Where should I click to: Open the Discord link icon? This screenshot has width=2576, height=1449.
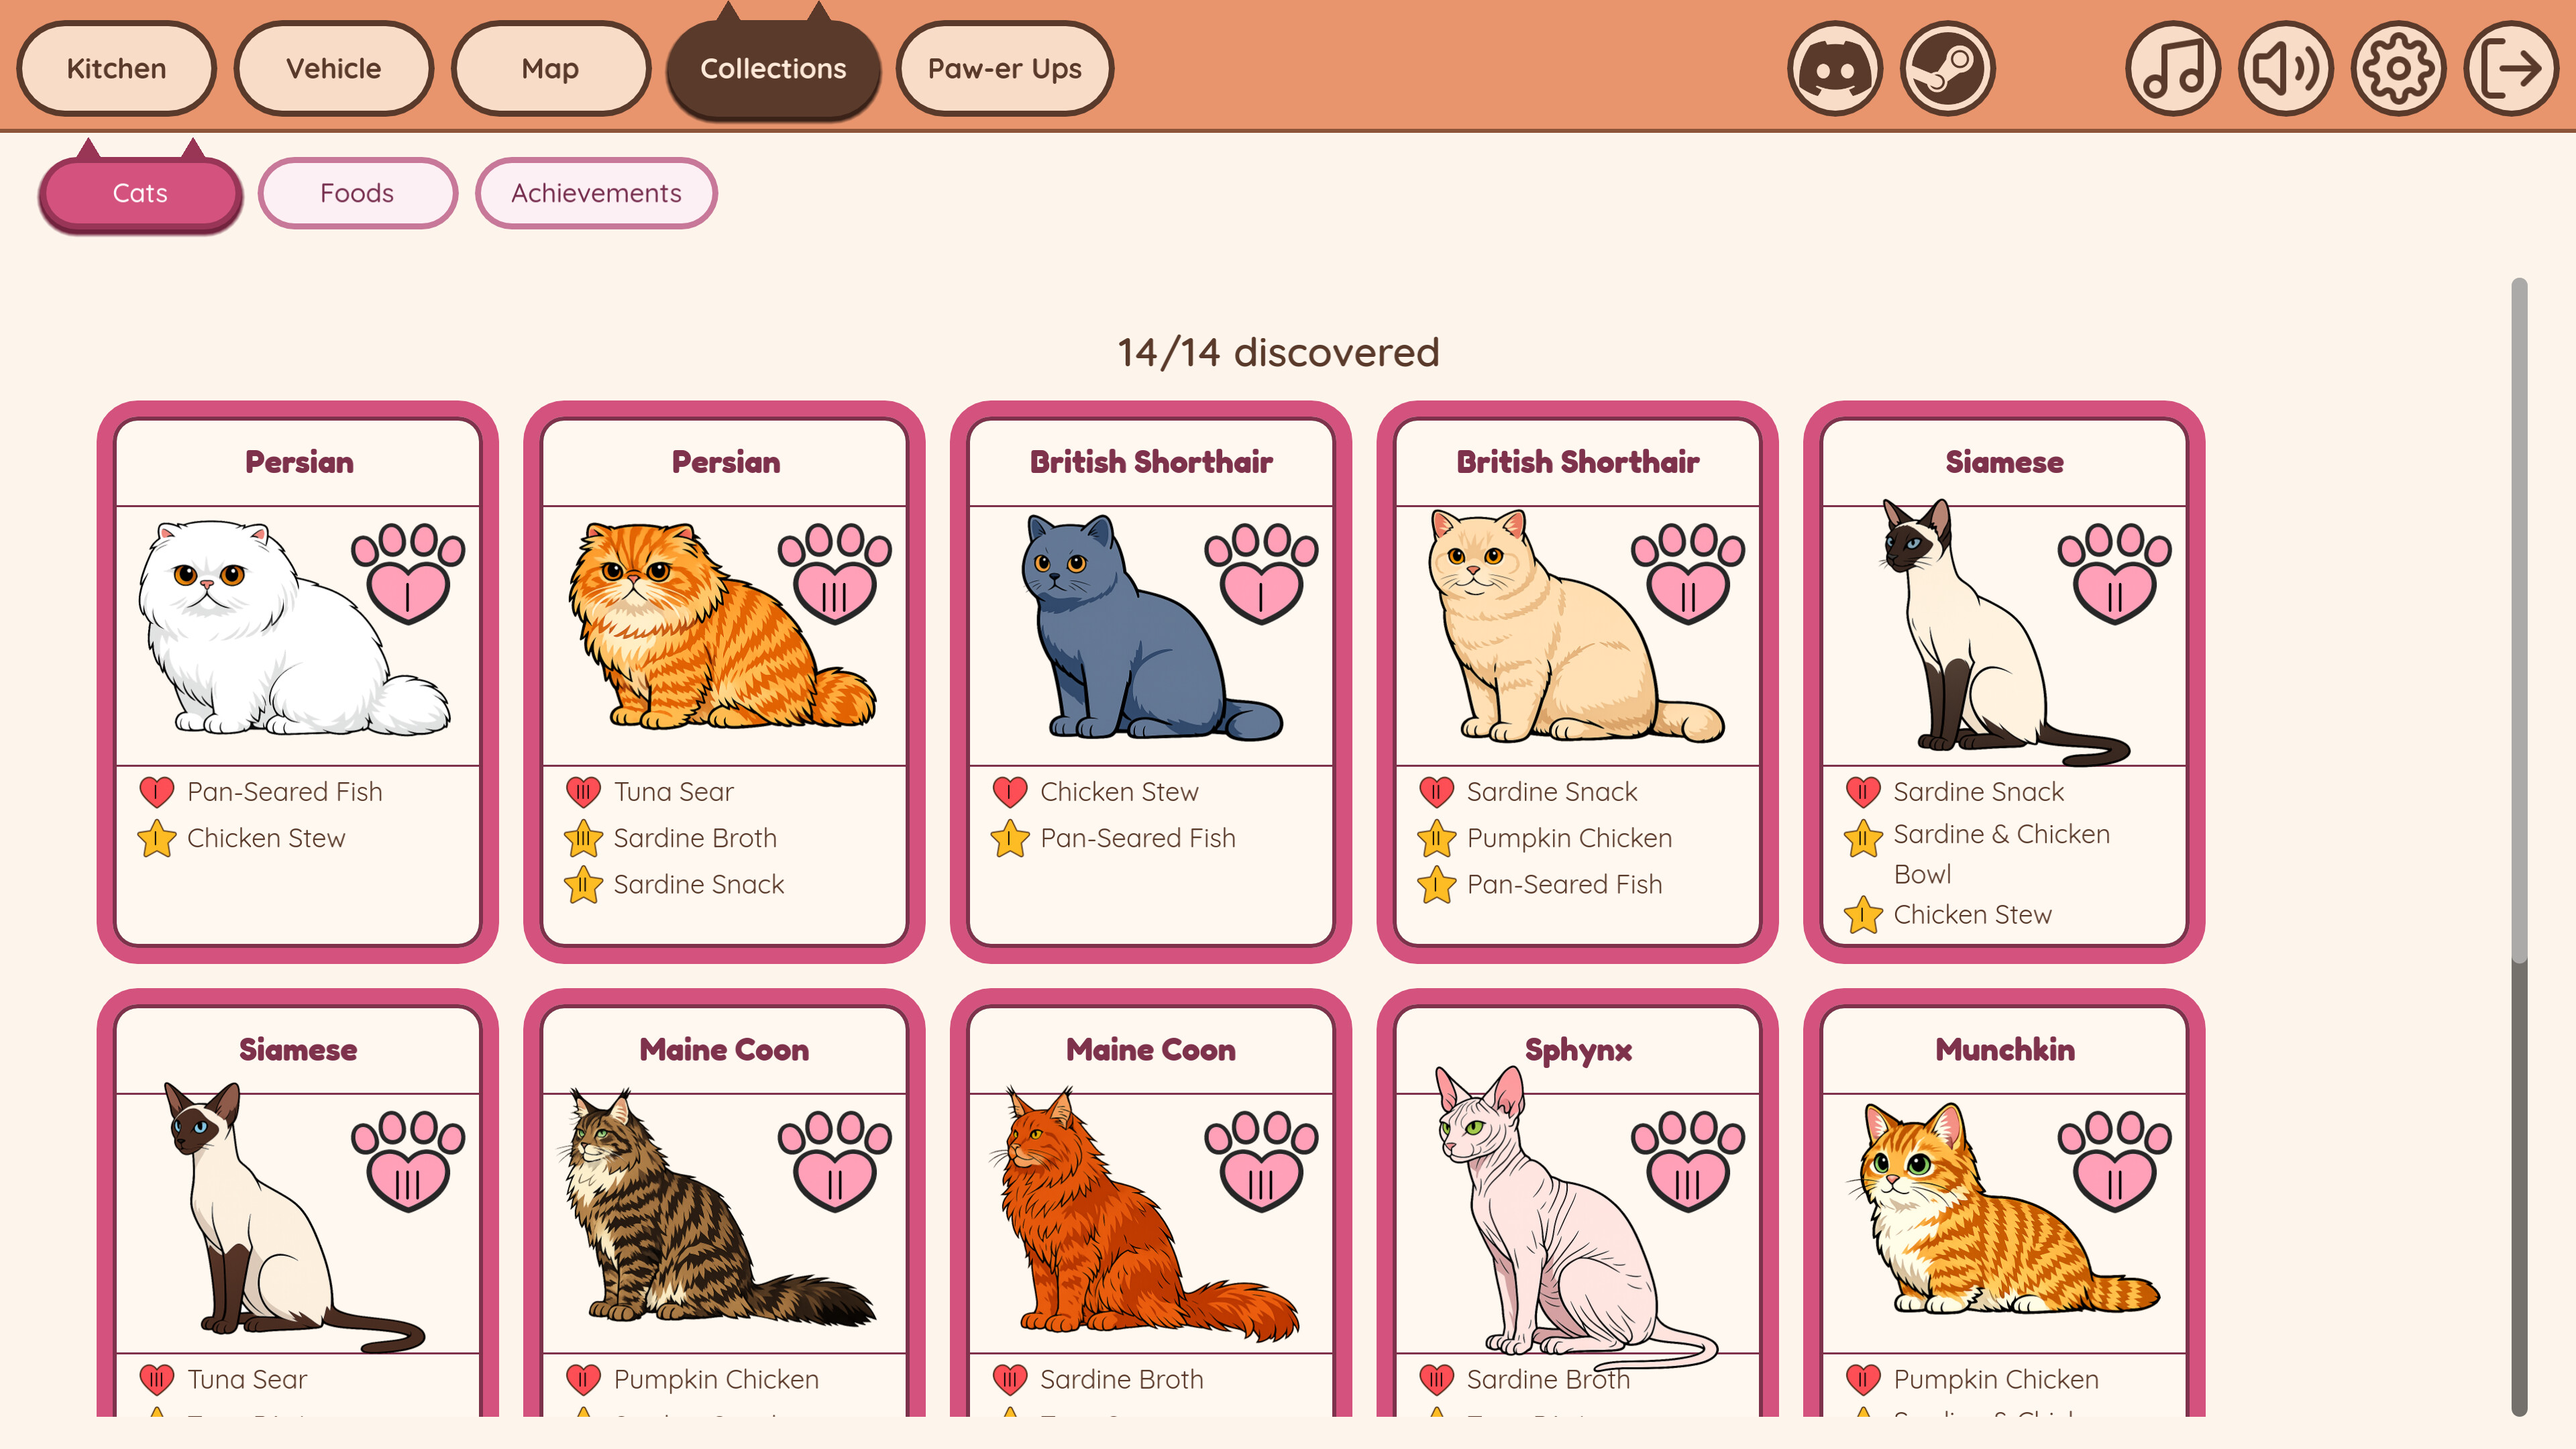click(x=1834, y=69)
